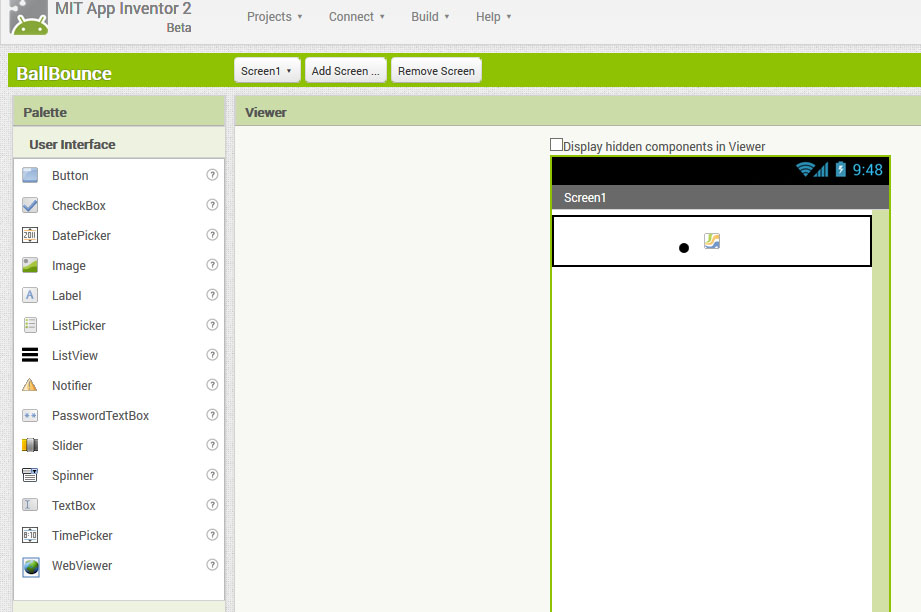Open help for DatePicker component
Viewport: 921px width, 612px height.
click(212, 234)
